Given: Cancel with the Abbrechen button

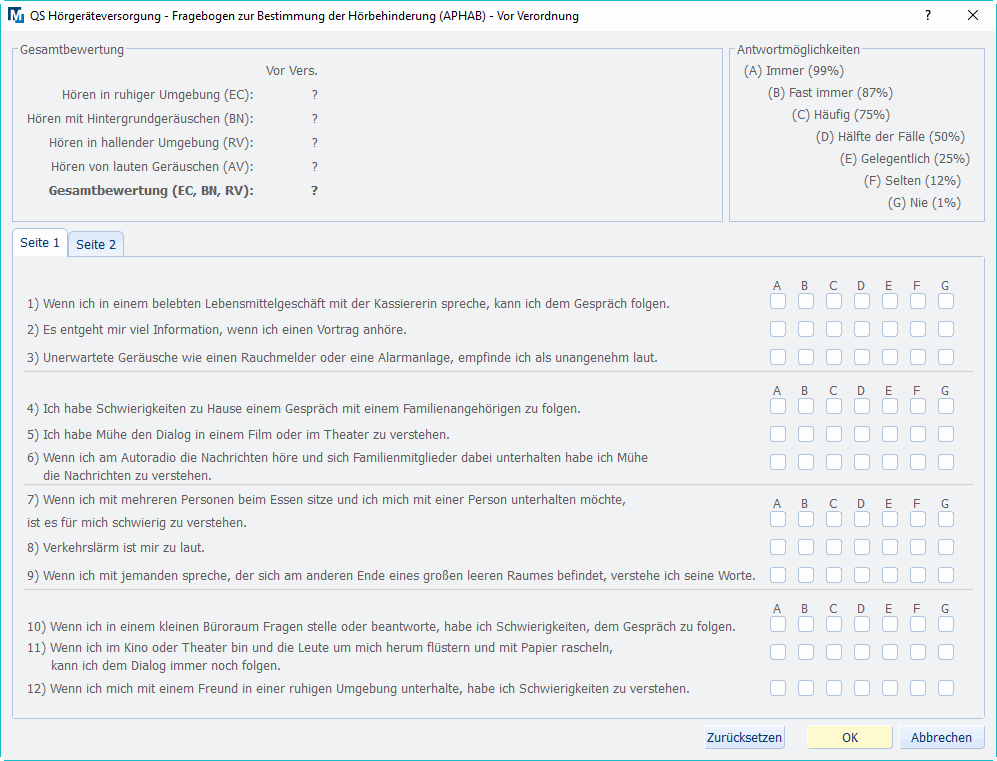Looking at the screenshot, I should [x=941, y=737].
